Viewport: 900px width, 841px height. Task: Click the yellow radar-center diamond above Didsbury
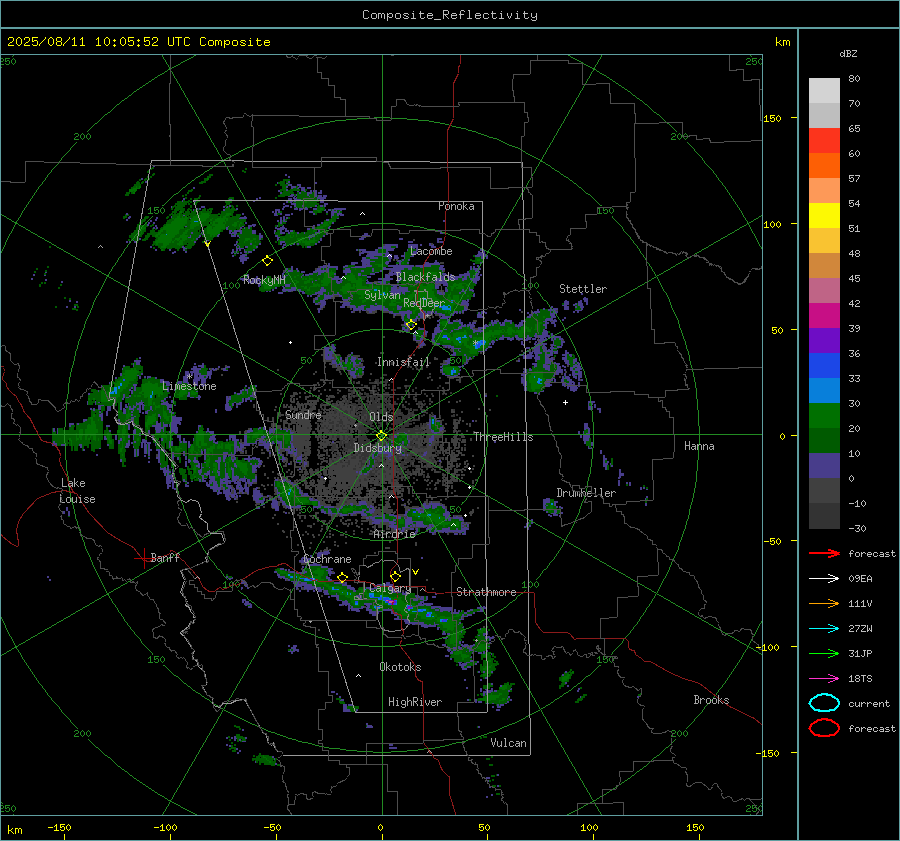coord(382,436)
